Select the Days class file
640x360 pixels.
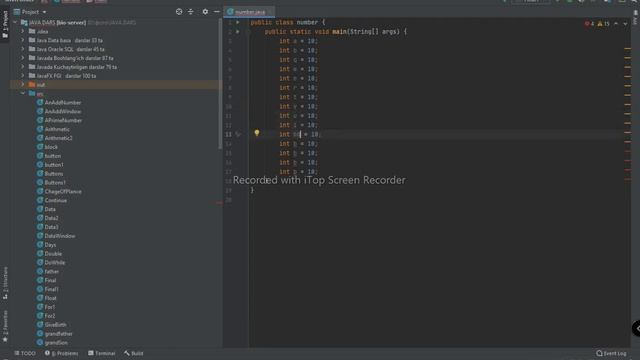50,245
